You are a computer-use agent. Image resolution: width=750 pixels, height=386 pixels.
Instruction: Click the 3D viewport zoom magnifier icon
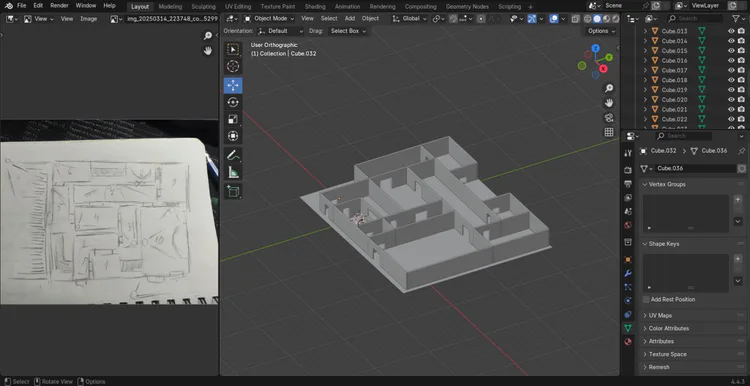pos(609,88)
